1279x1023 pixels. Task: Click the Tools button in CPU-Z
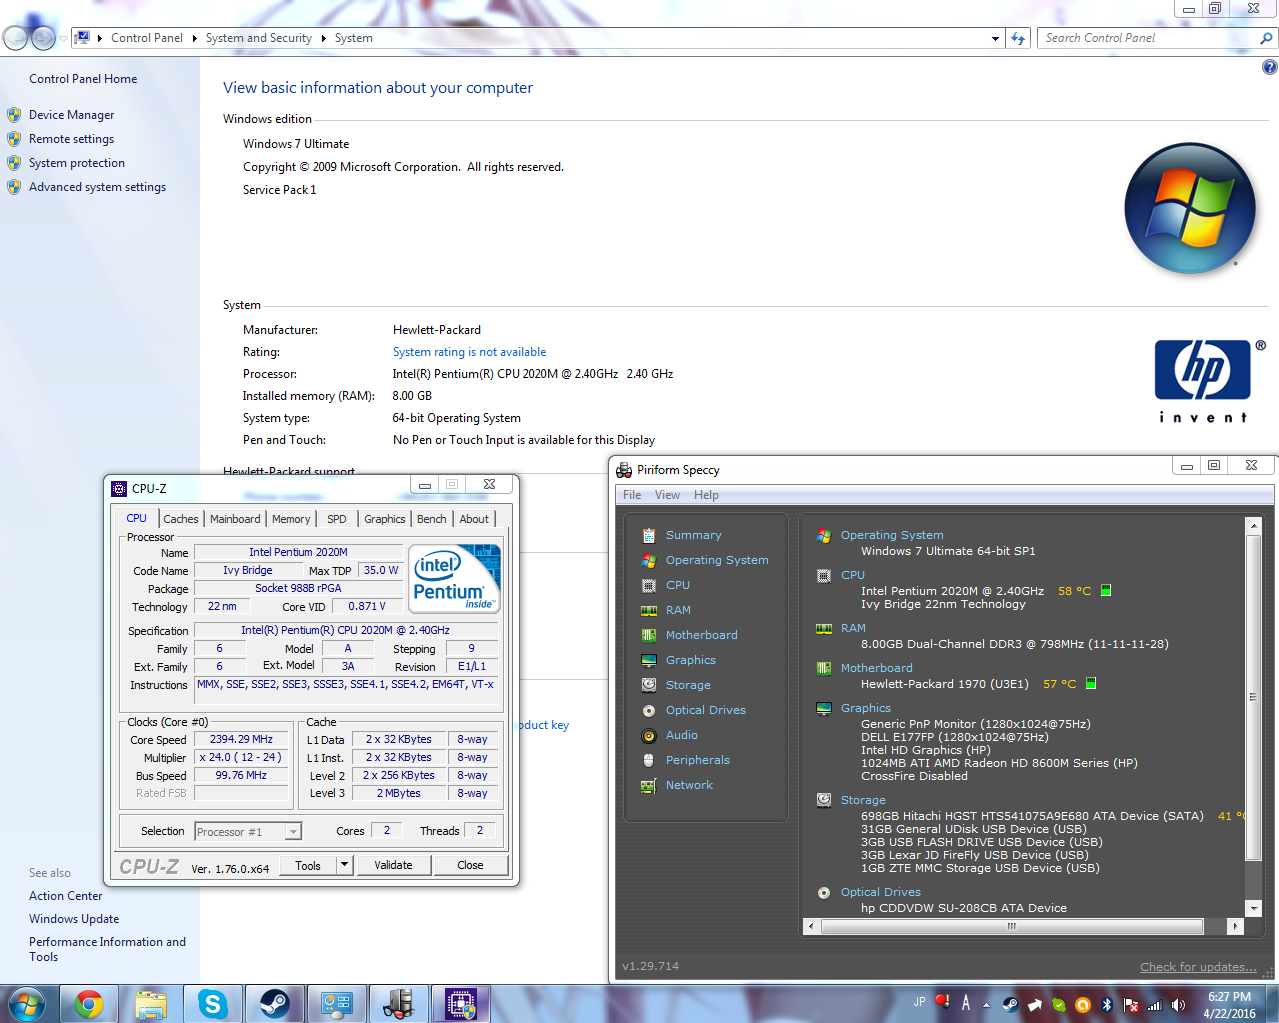click(308, 865)
